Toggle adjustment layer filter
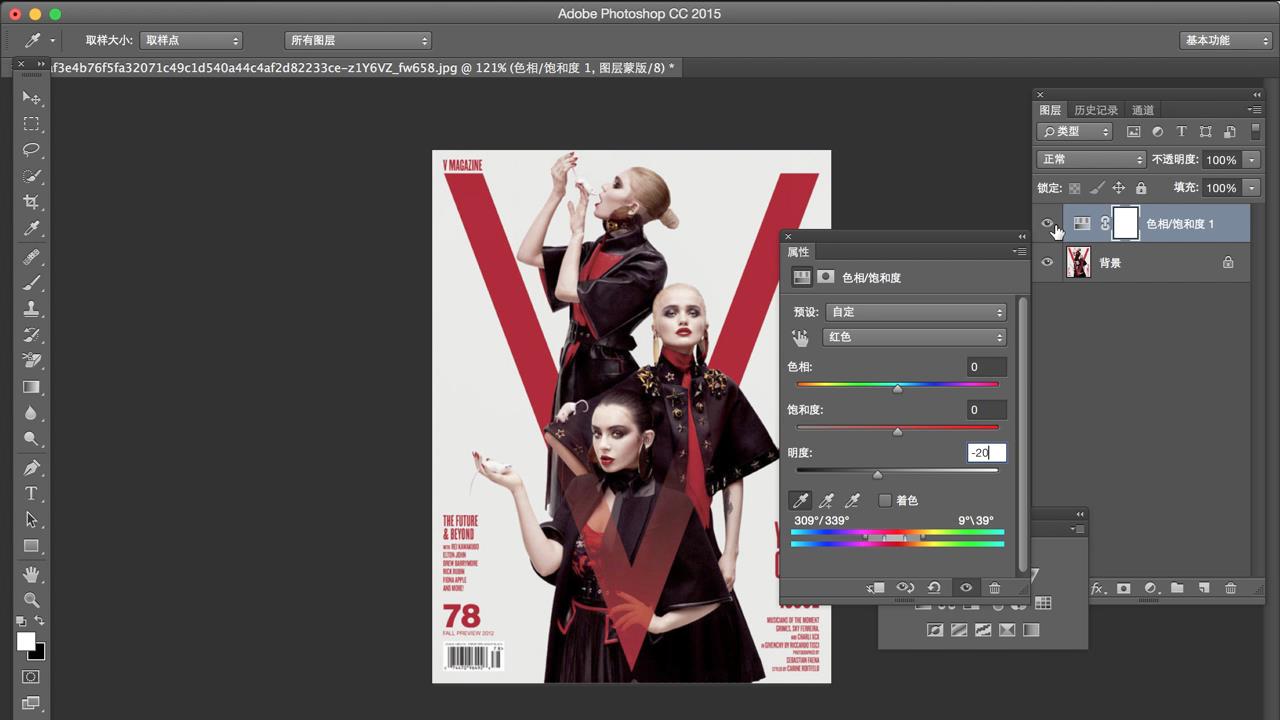1280x720 pixels. coord(1157,132)
